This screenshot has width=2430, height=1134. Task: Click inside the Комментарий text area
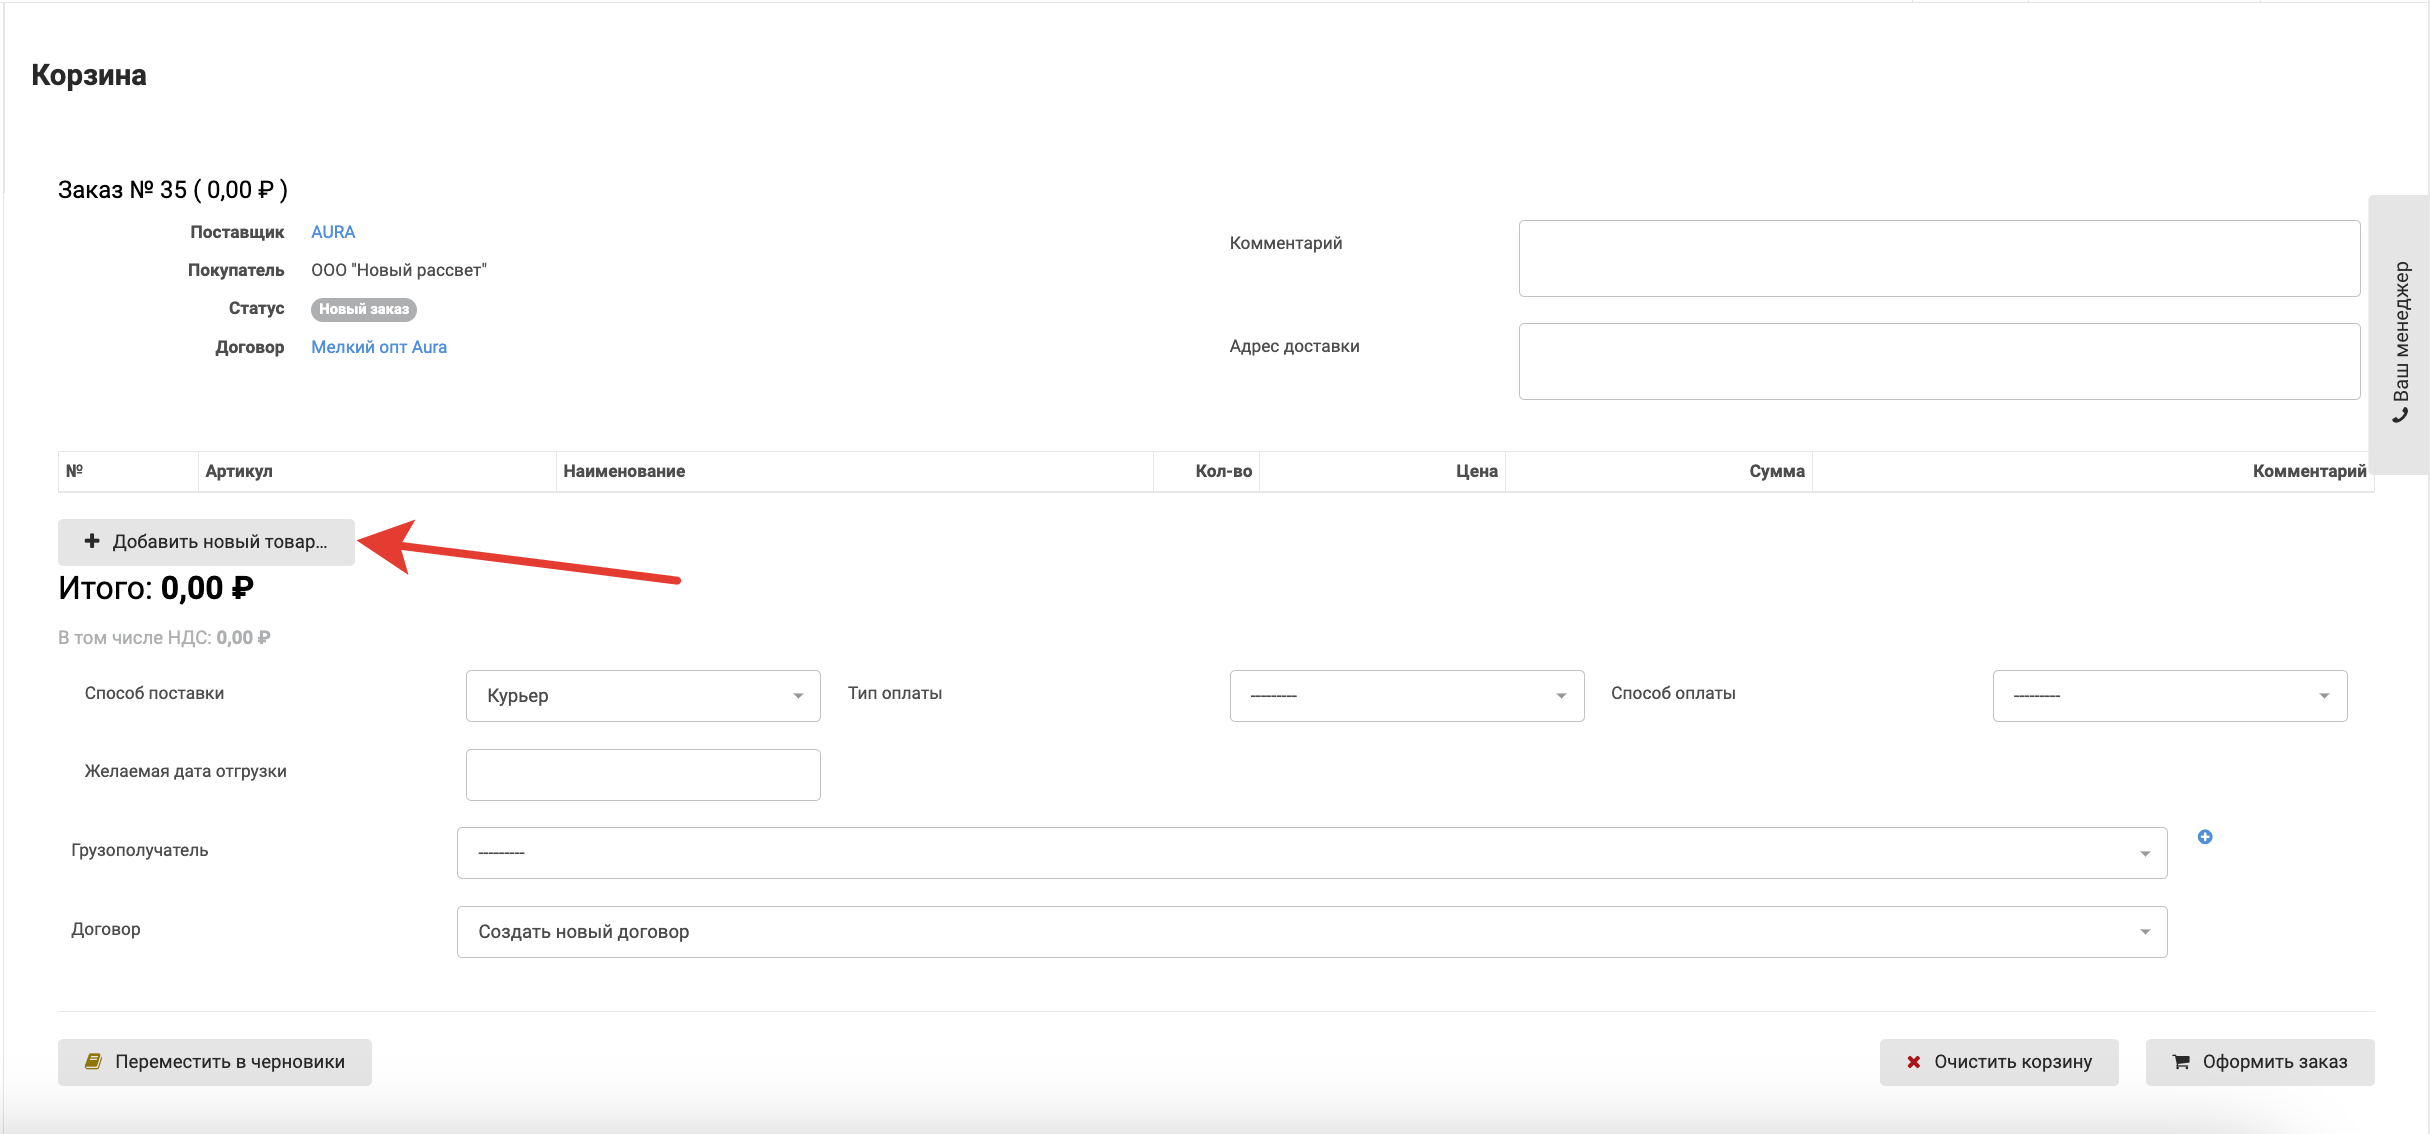[1938, 258]
